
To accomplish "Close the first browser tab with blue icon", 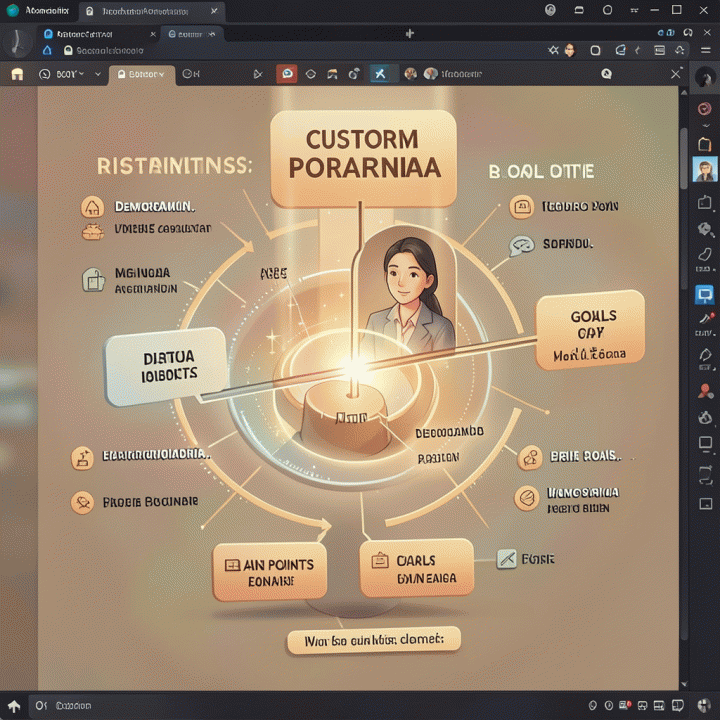I will pos(153,34).
